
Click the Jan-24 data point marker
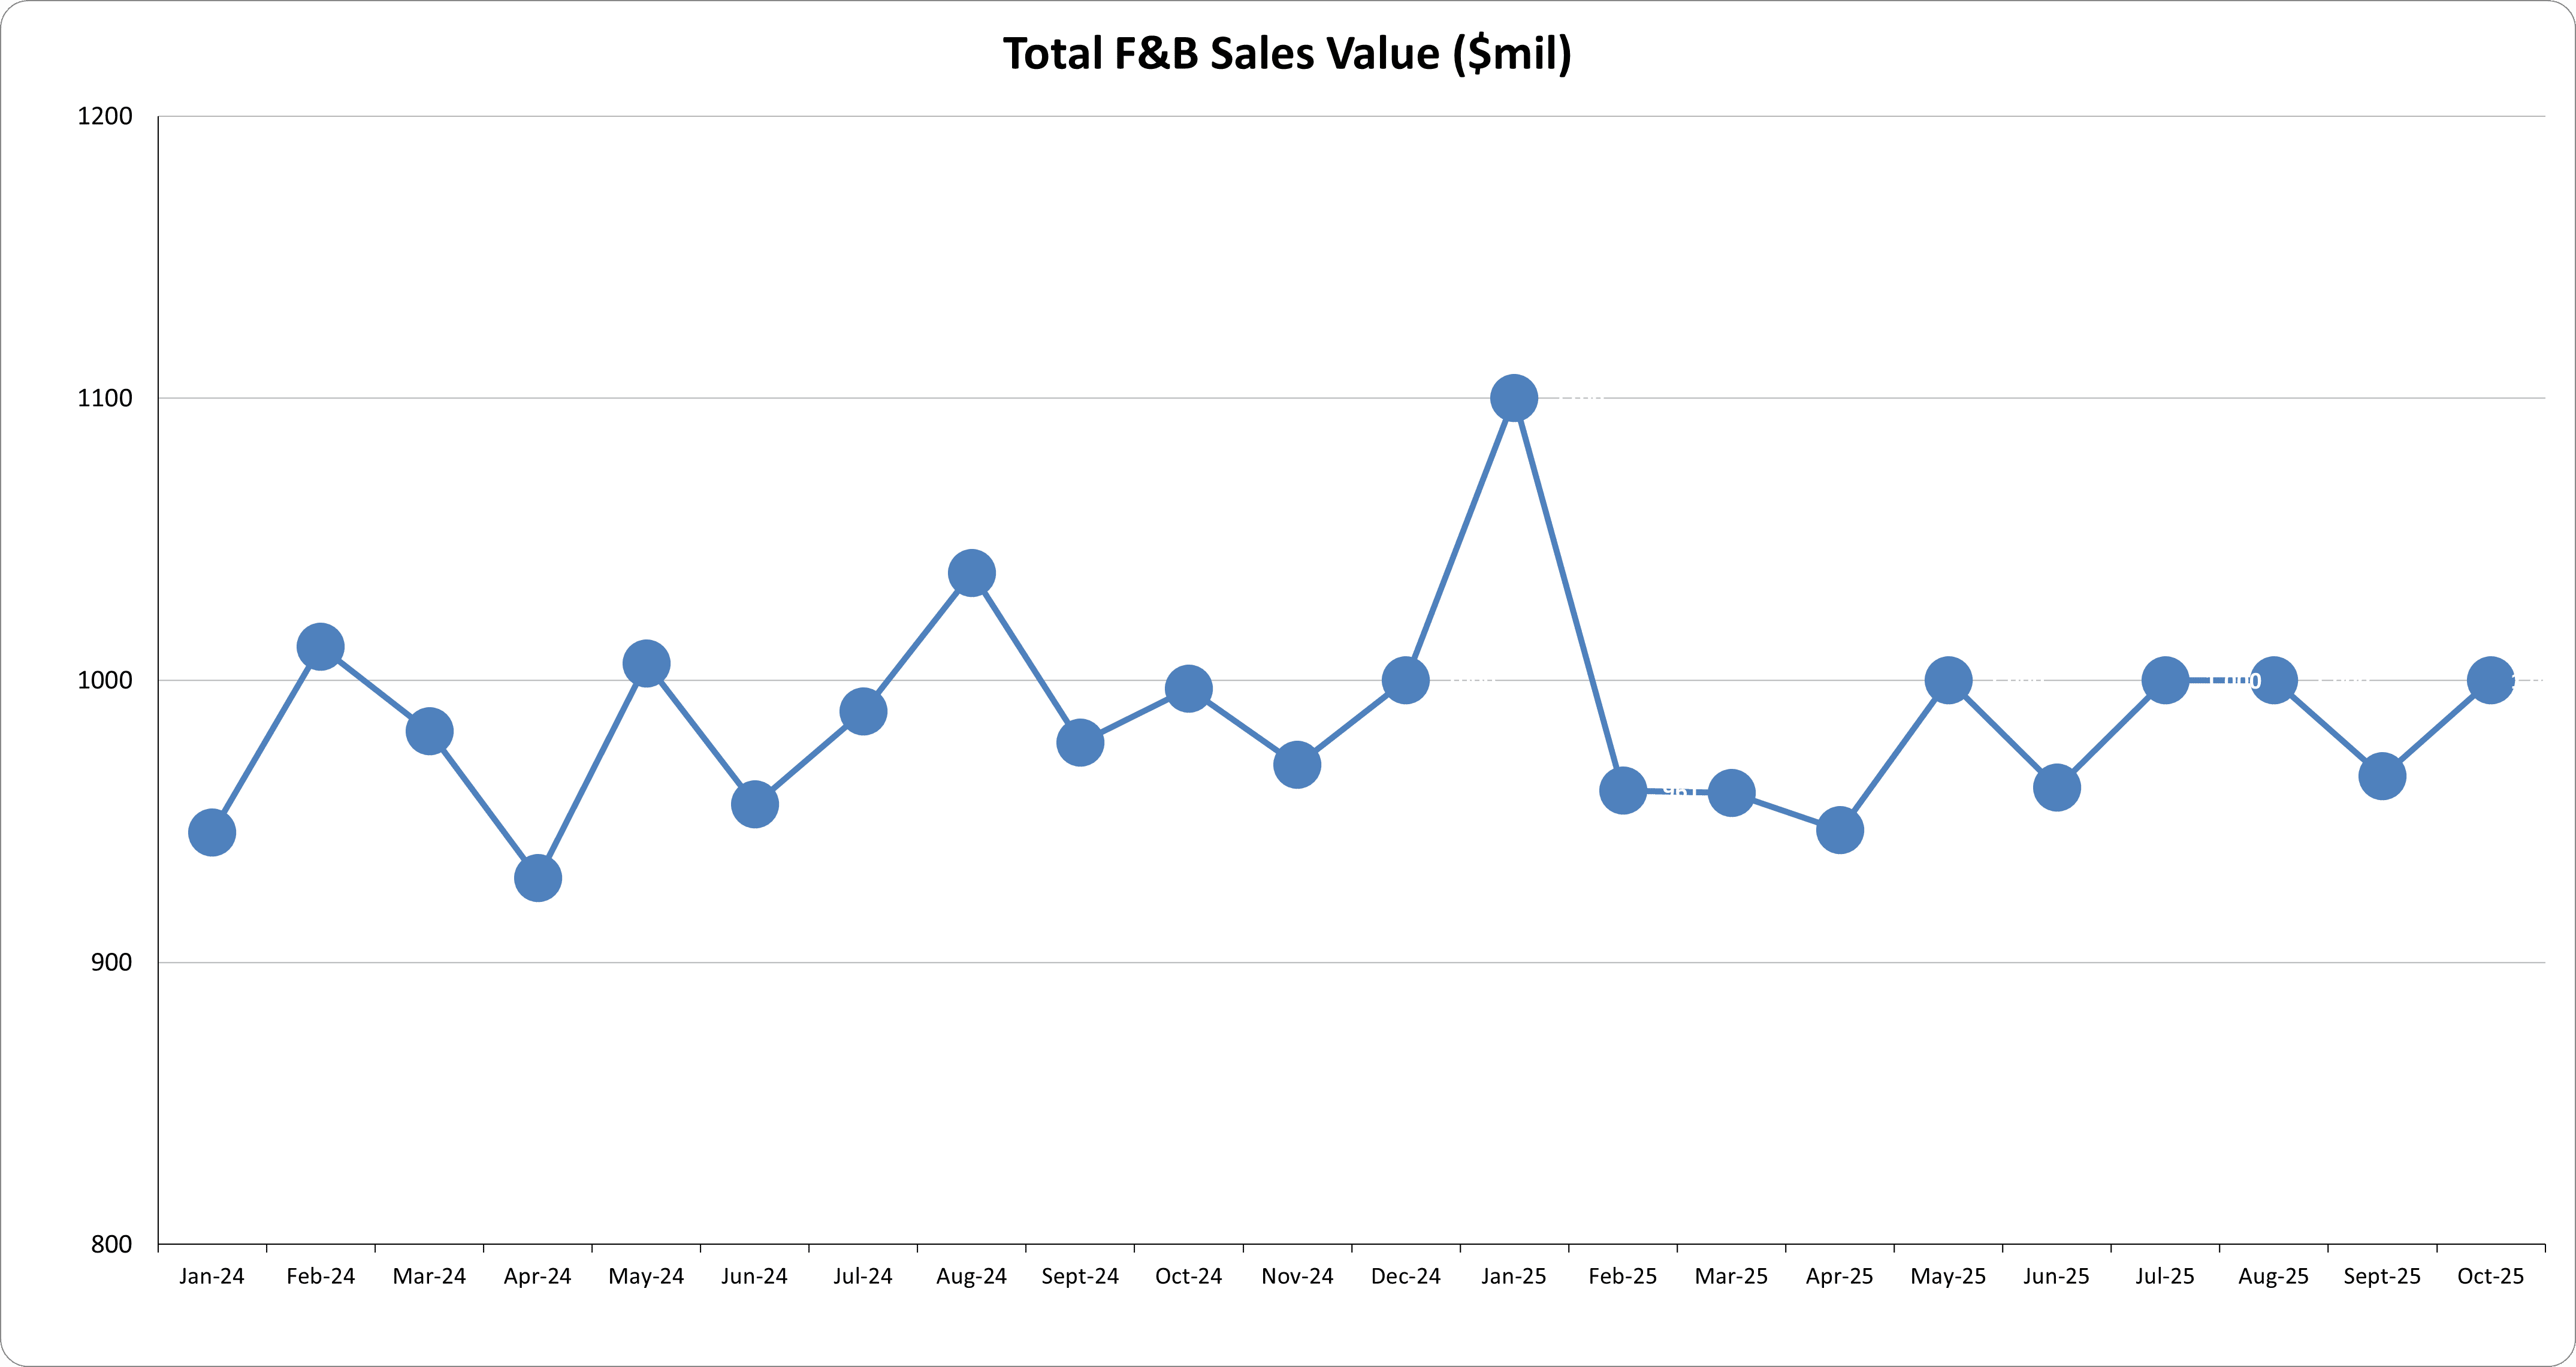pos(212,832)
